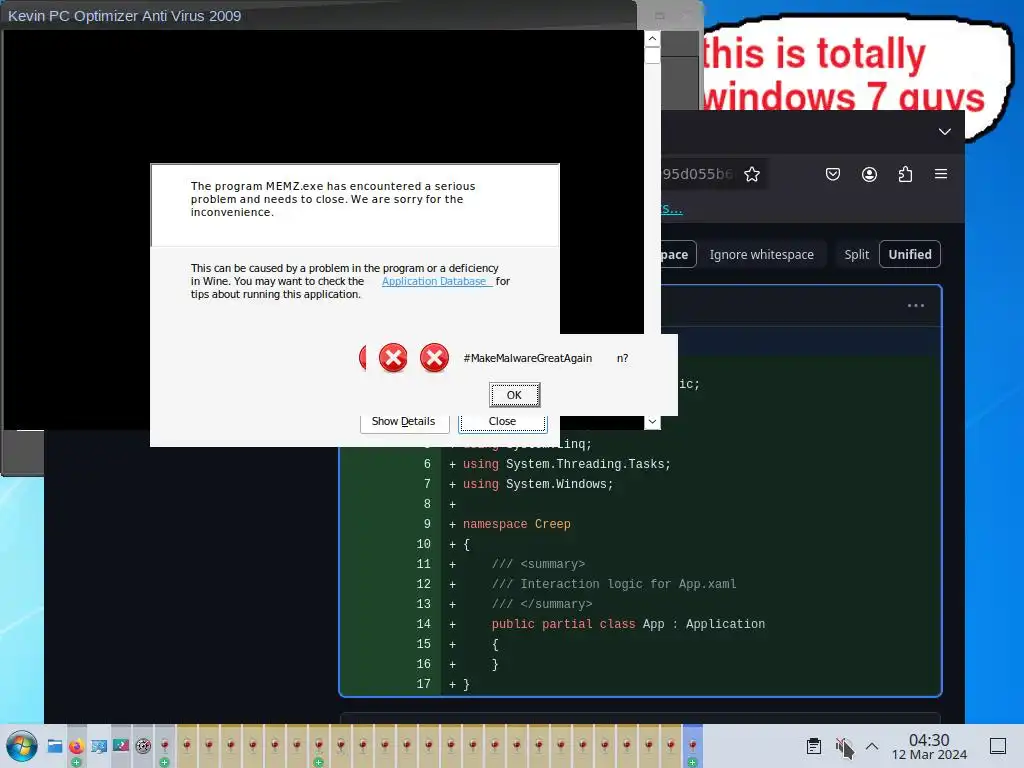Click OK in the #MakeMalwareGreatAgain message box
1024x768 pixels.
click(515, 395)
